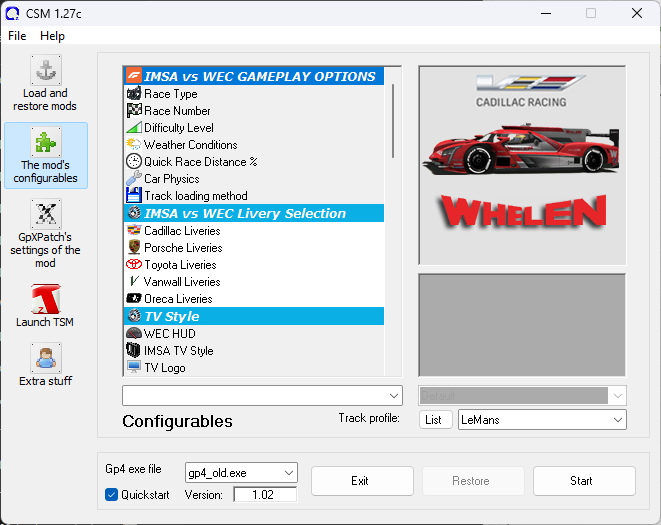Screen dimensions: 661x525
Task: Expand the configurable value dropdown
Action: [394, 396]
